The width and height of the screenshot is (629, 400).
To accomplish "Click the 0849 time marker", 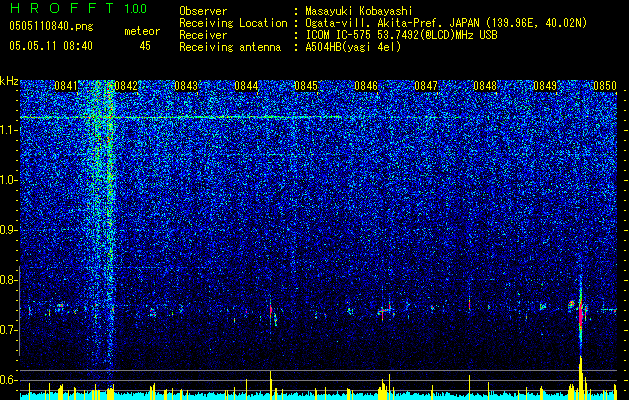I will click(545, 86).
